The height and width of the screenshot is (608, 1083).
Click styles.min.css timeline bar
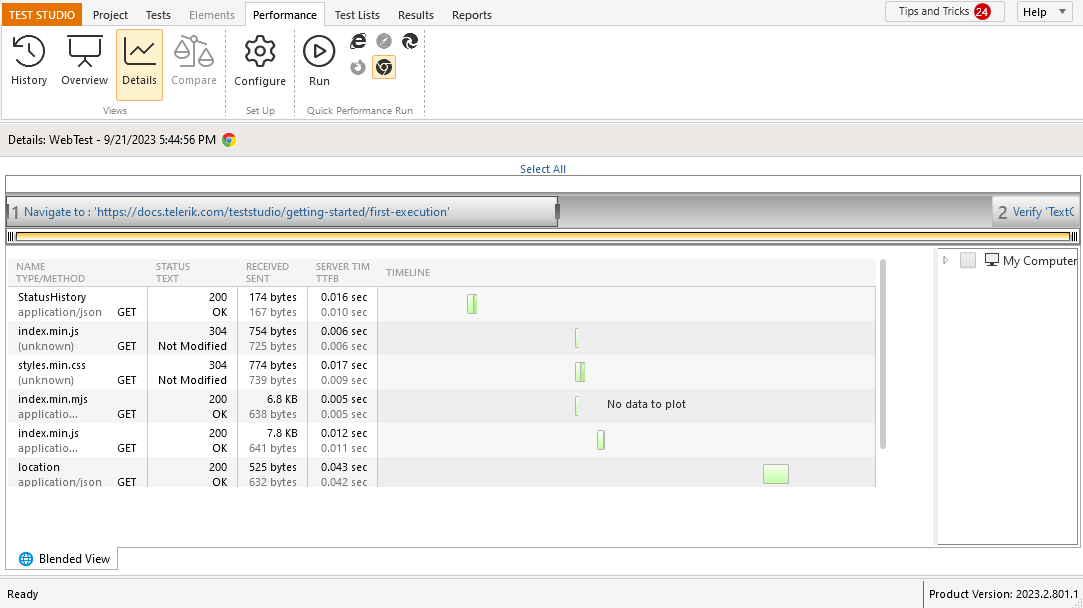(580, 372)
